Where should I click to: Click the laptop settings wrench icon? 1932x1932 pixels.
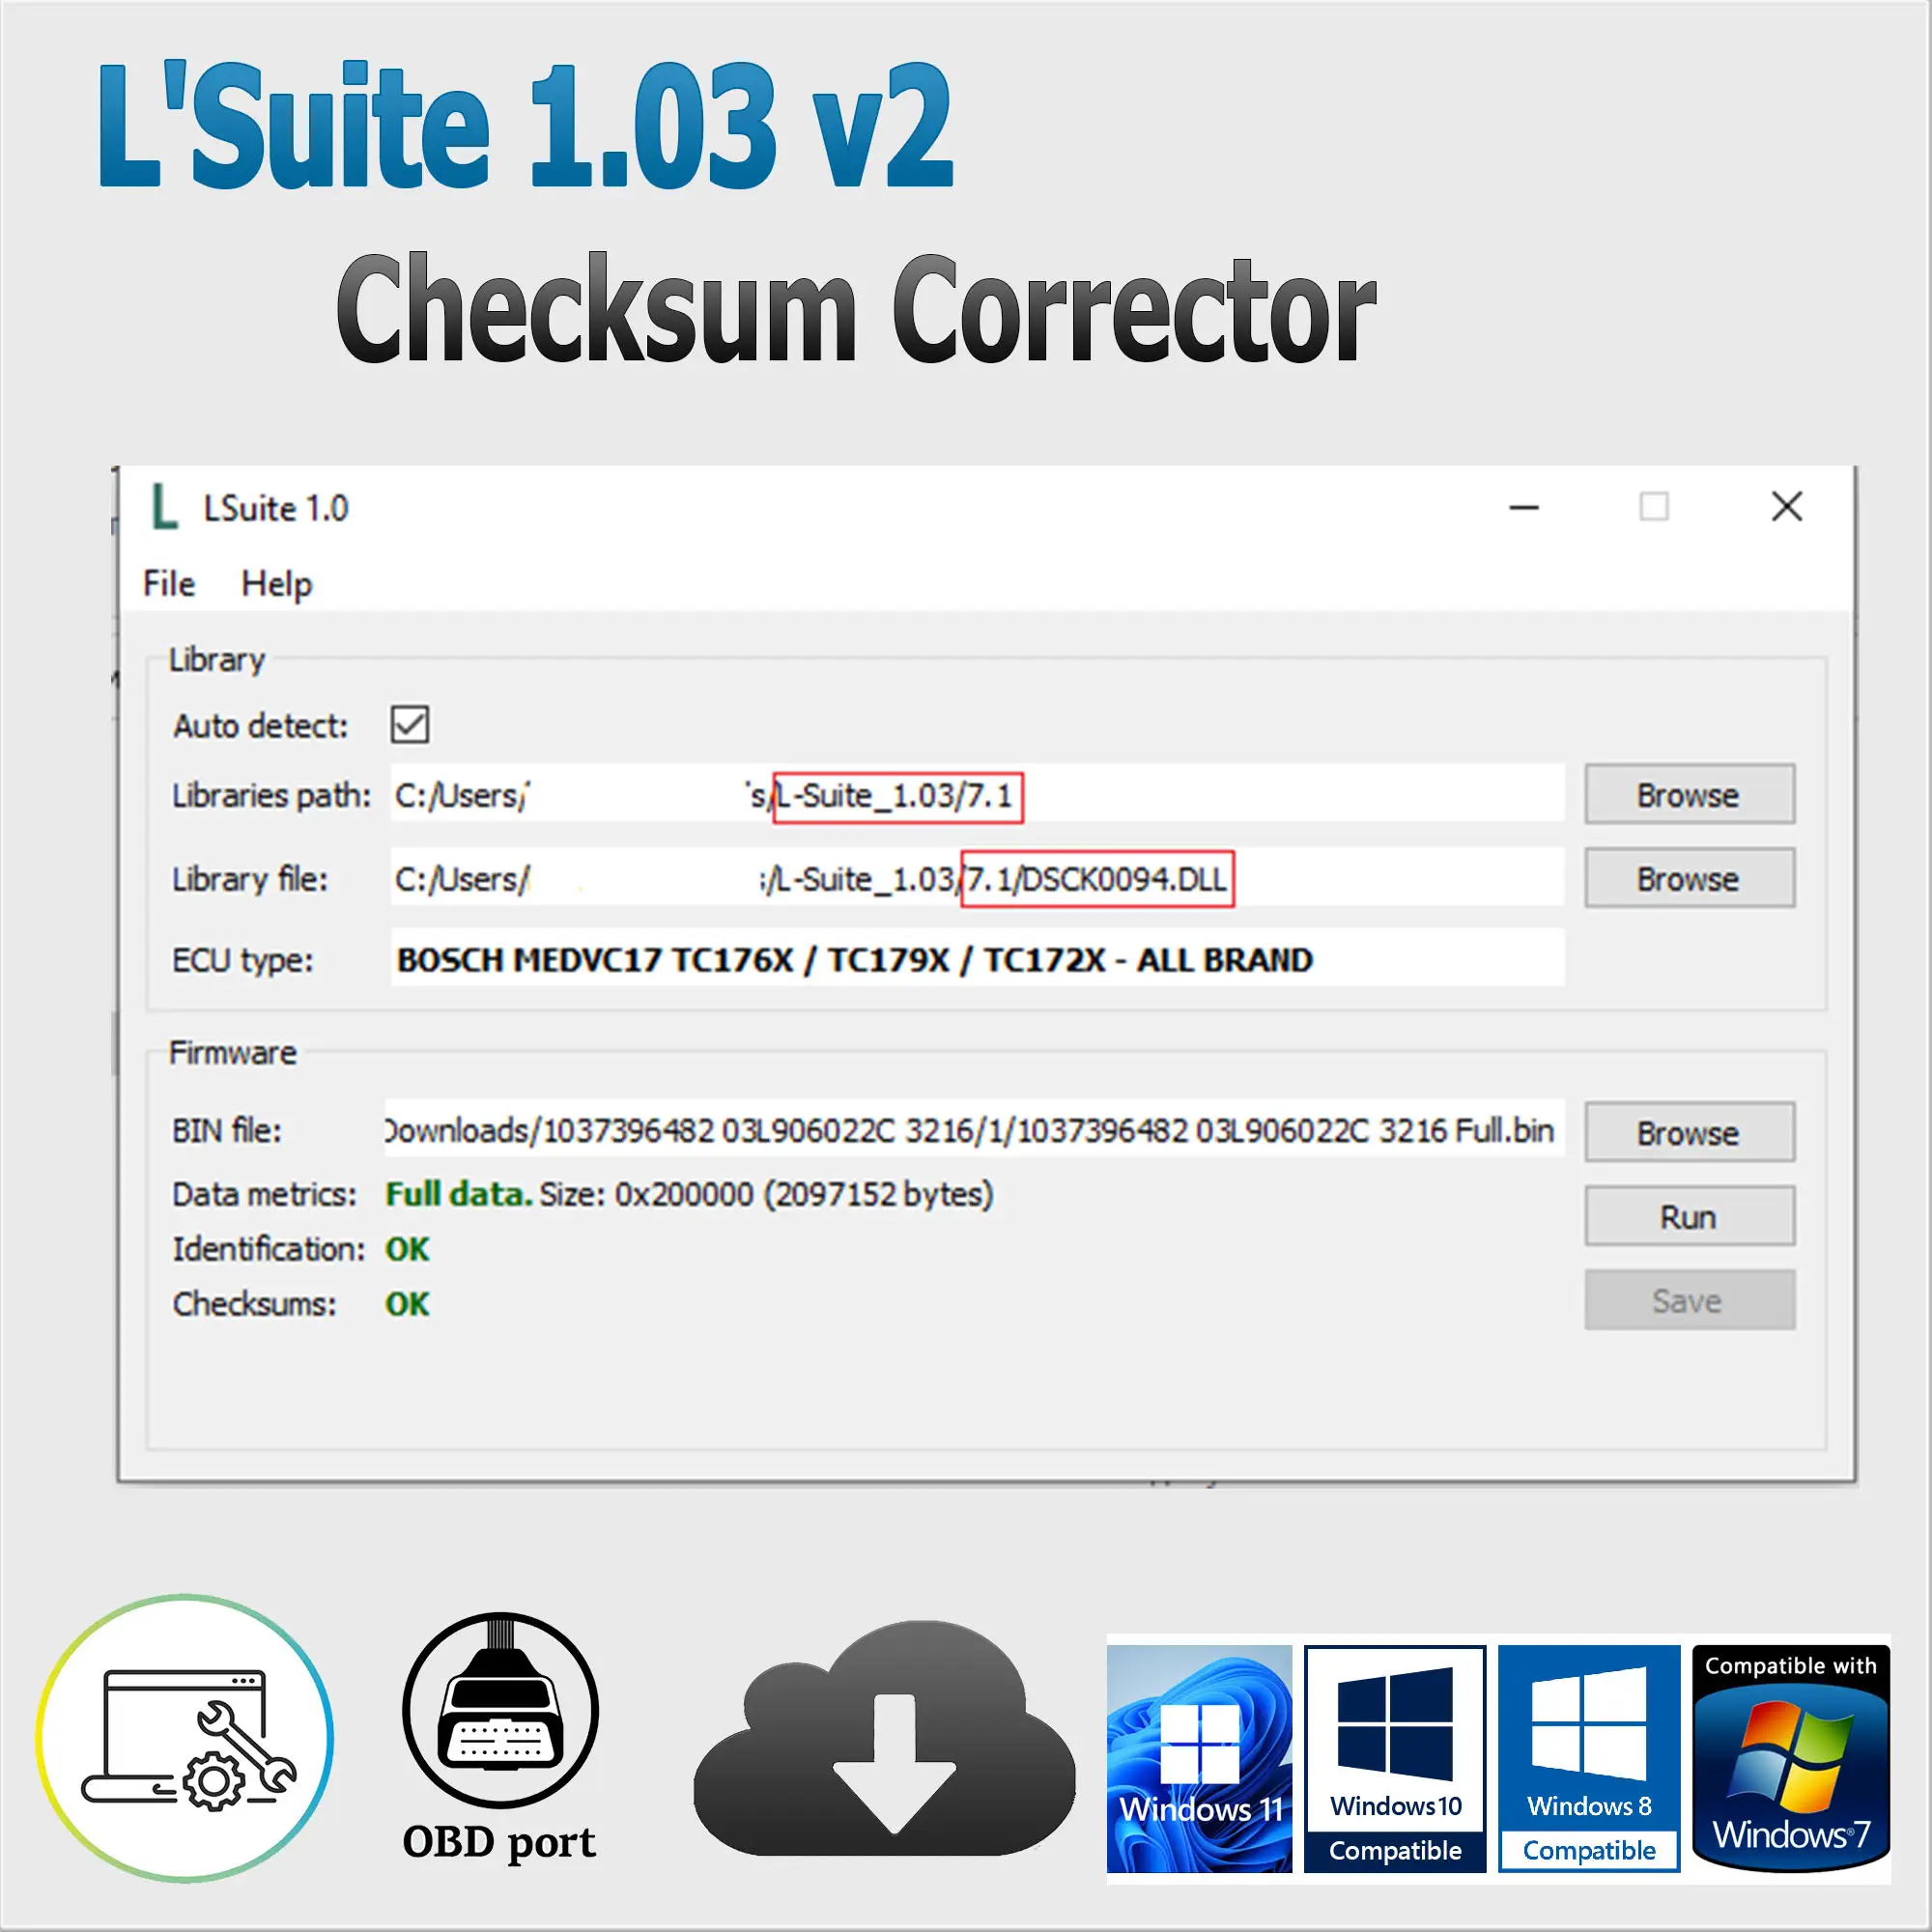pos(186,1738)
